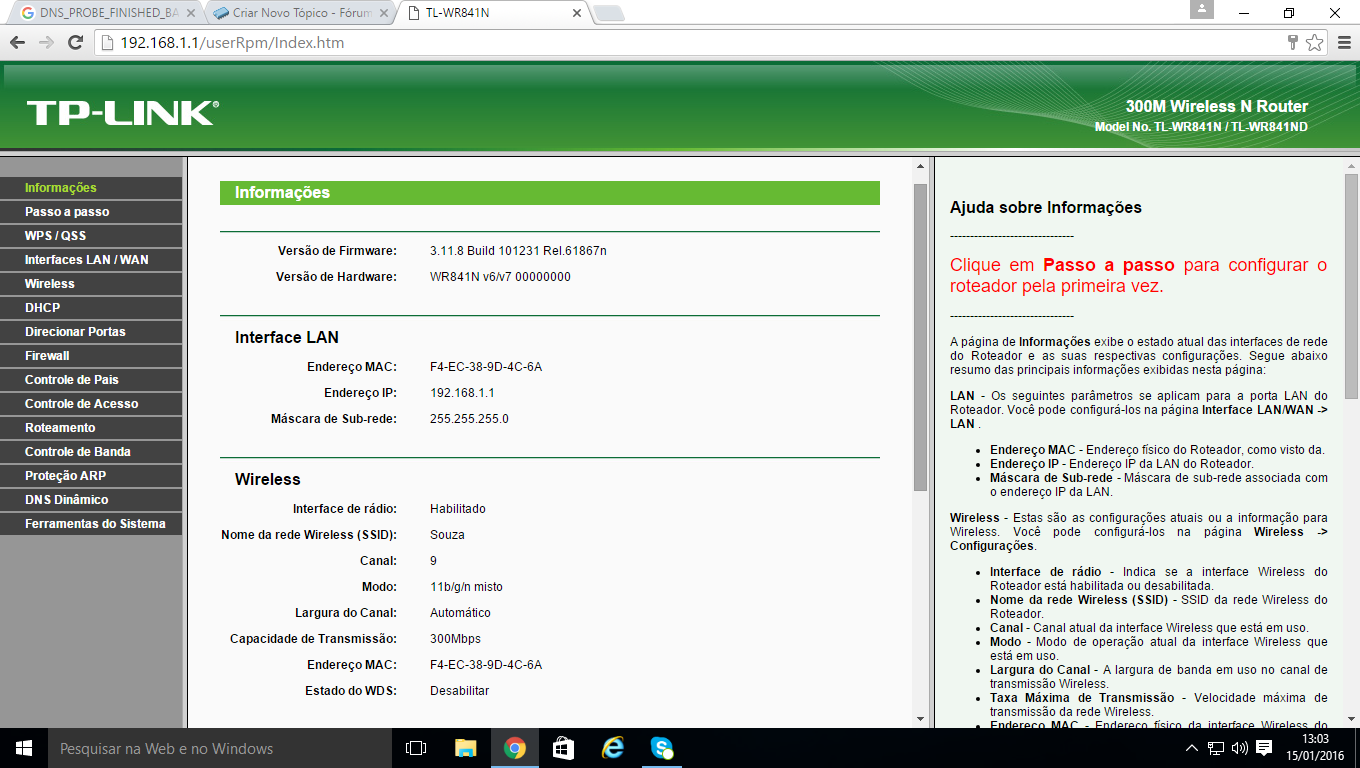1360x768 pixels.
Task: Close the Criar Novo Tópico tab
Action: (384, 14)
